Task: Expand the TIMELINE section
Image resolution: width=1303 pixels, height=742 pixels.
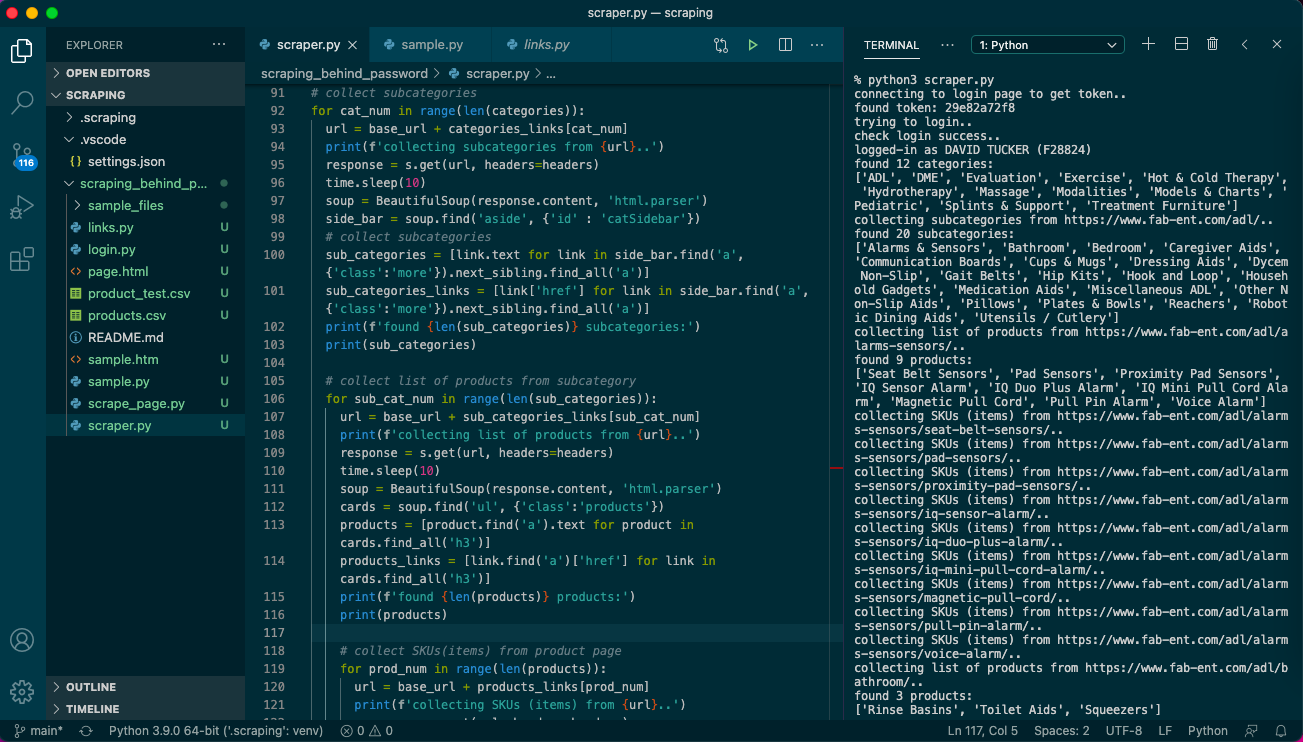Action: (x=145, y=709)
